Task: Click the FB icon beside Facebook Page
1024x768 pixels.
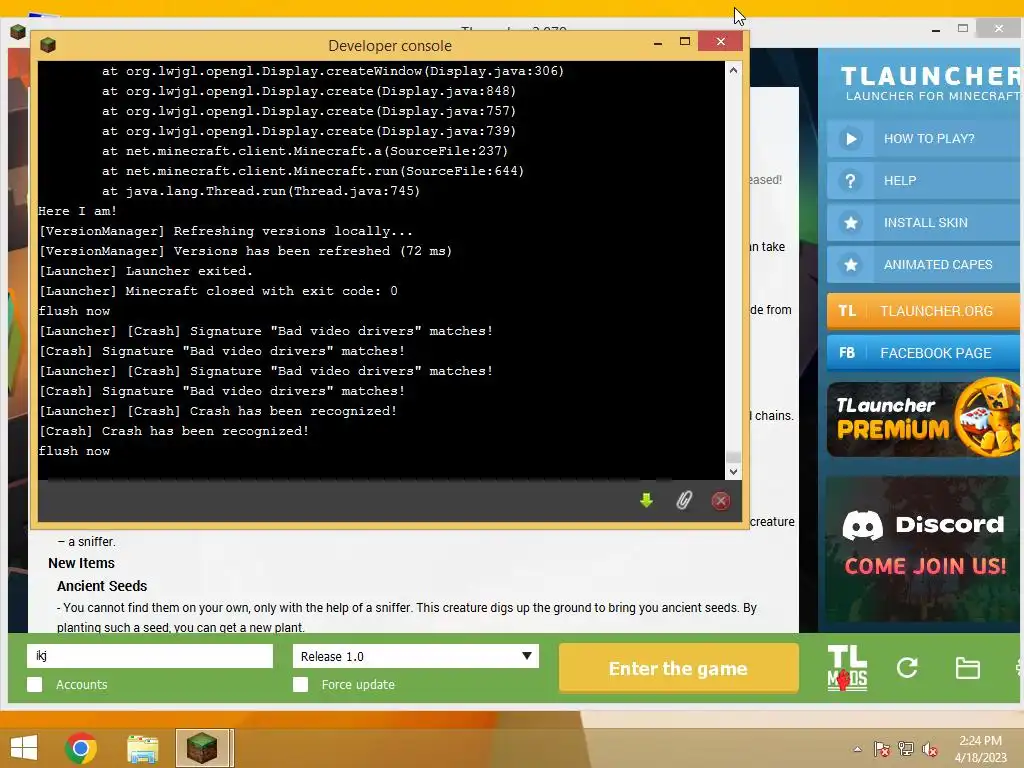Action: coord(847,353)
